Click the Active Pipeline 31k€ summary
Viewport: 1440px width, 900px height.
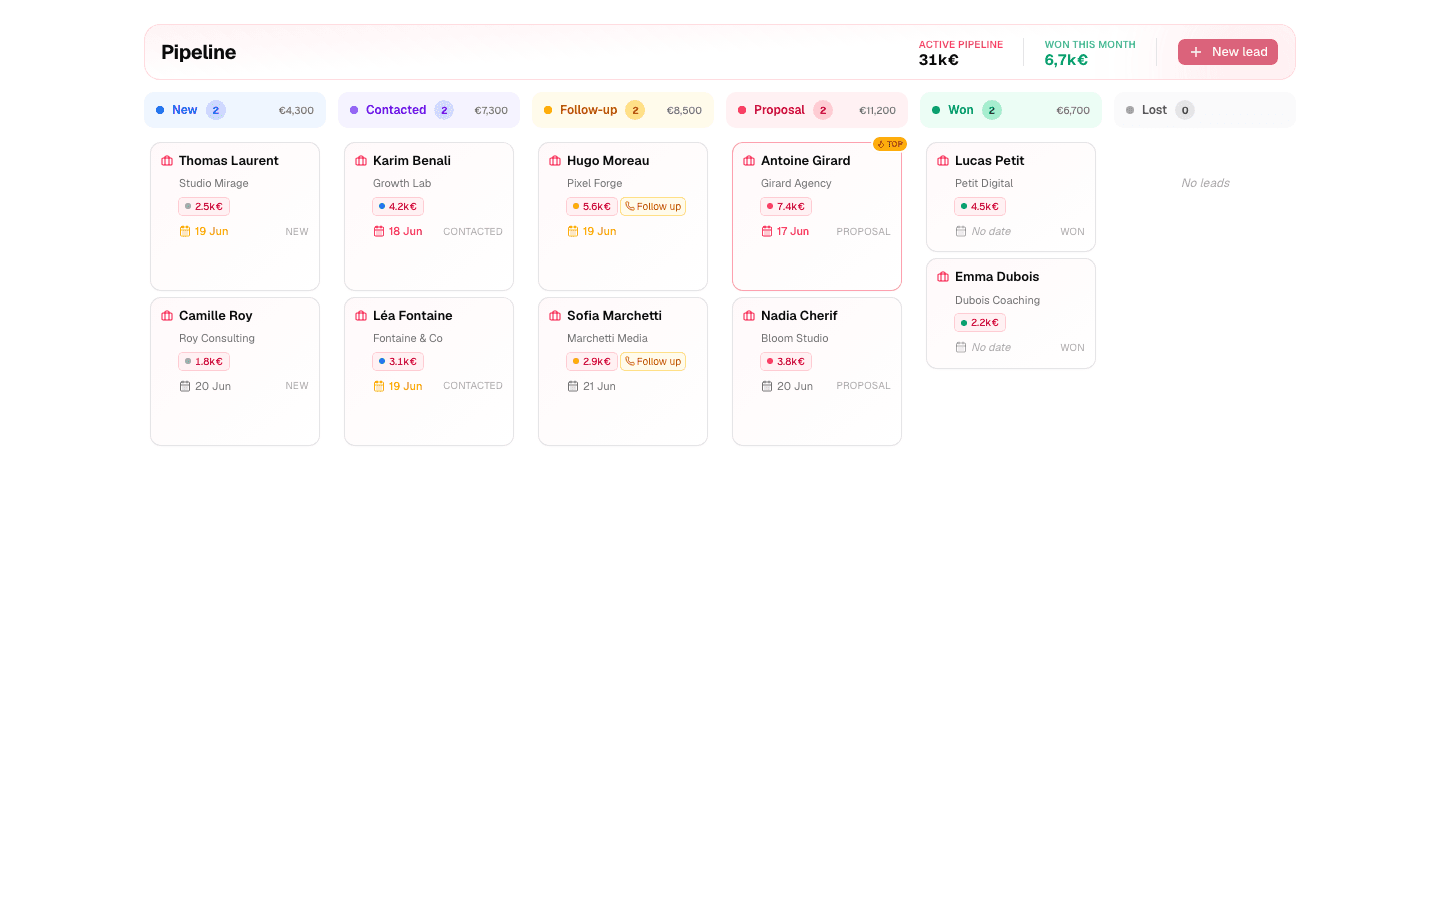click(x=961, y=52)
